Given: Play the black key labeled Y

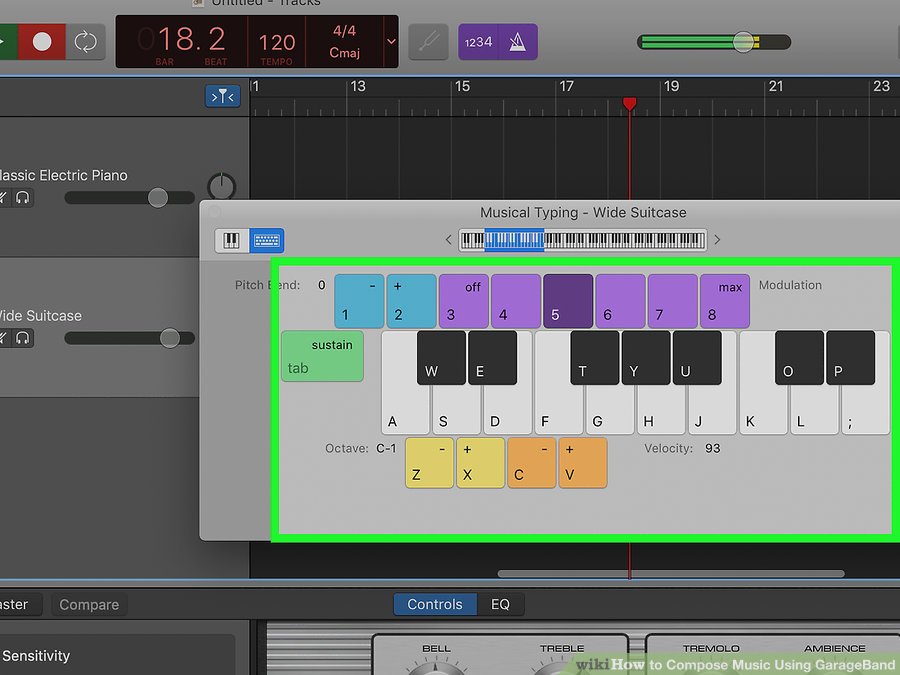Looking at the screenshot, I should [646, 358].
